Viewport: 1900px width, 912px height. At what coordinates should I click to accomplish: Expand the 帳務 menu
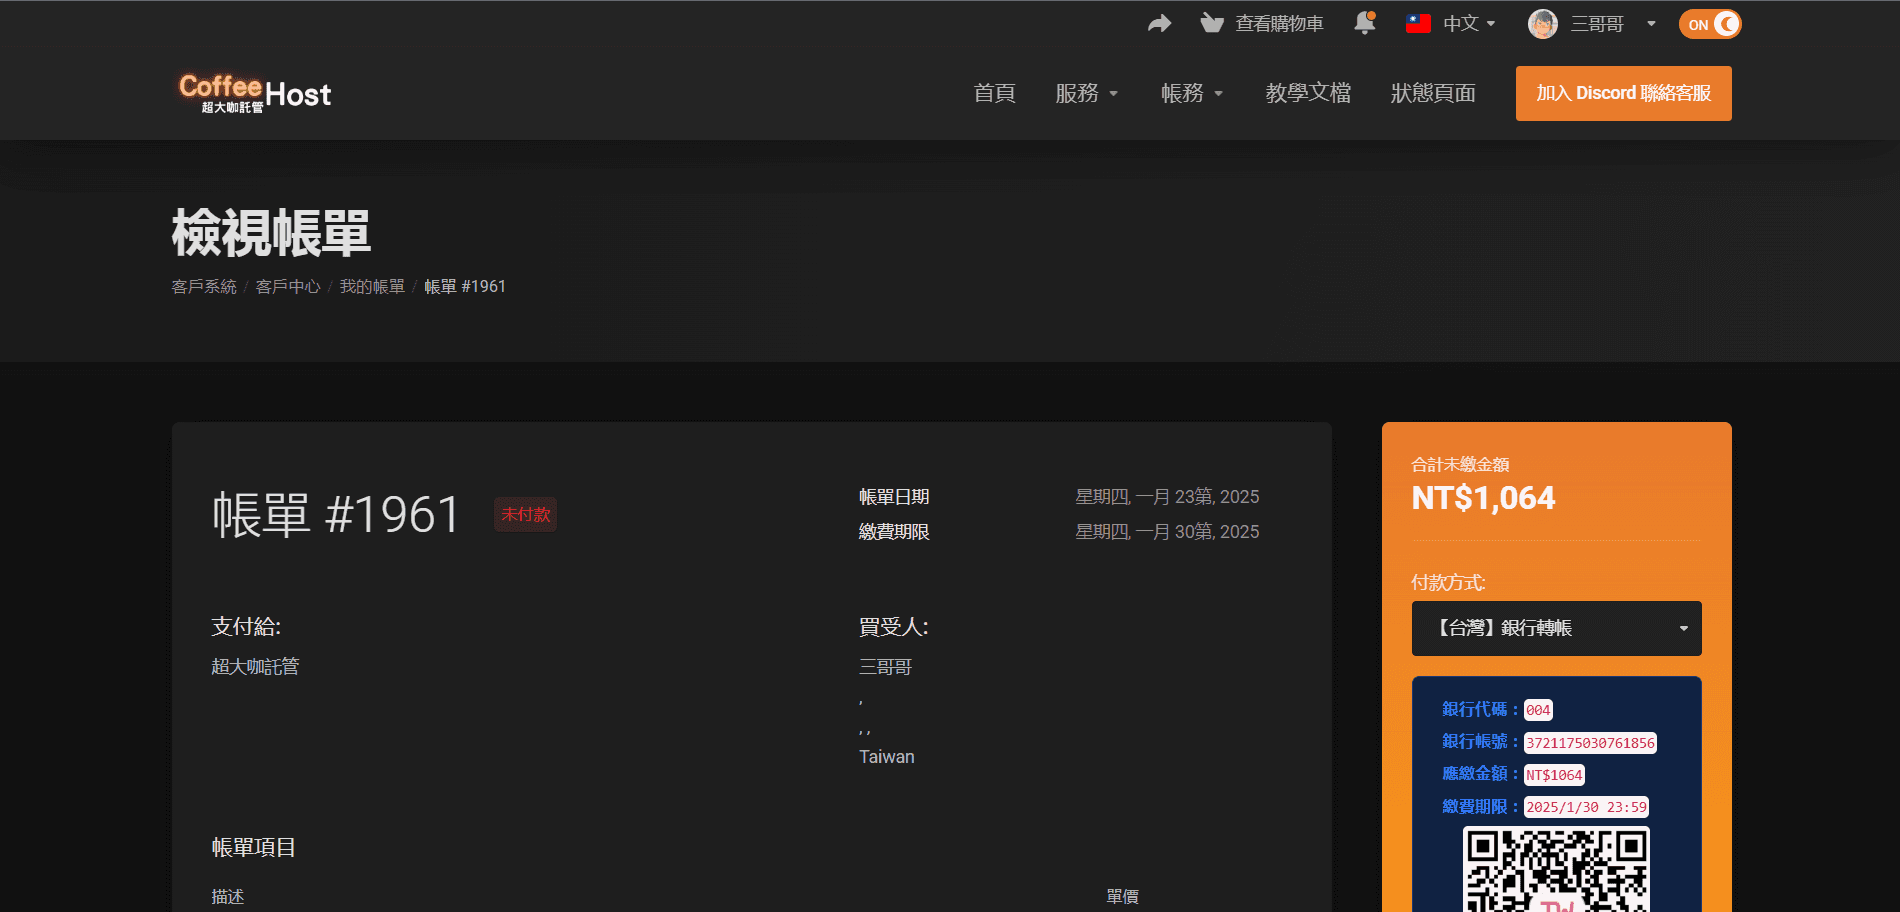1191,93
